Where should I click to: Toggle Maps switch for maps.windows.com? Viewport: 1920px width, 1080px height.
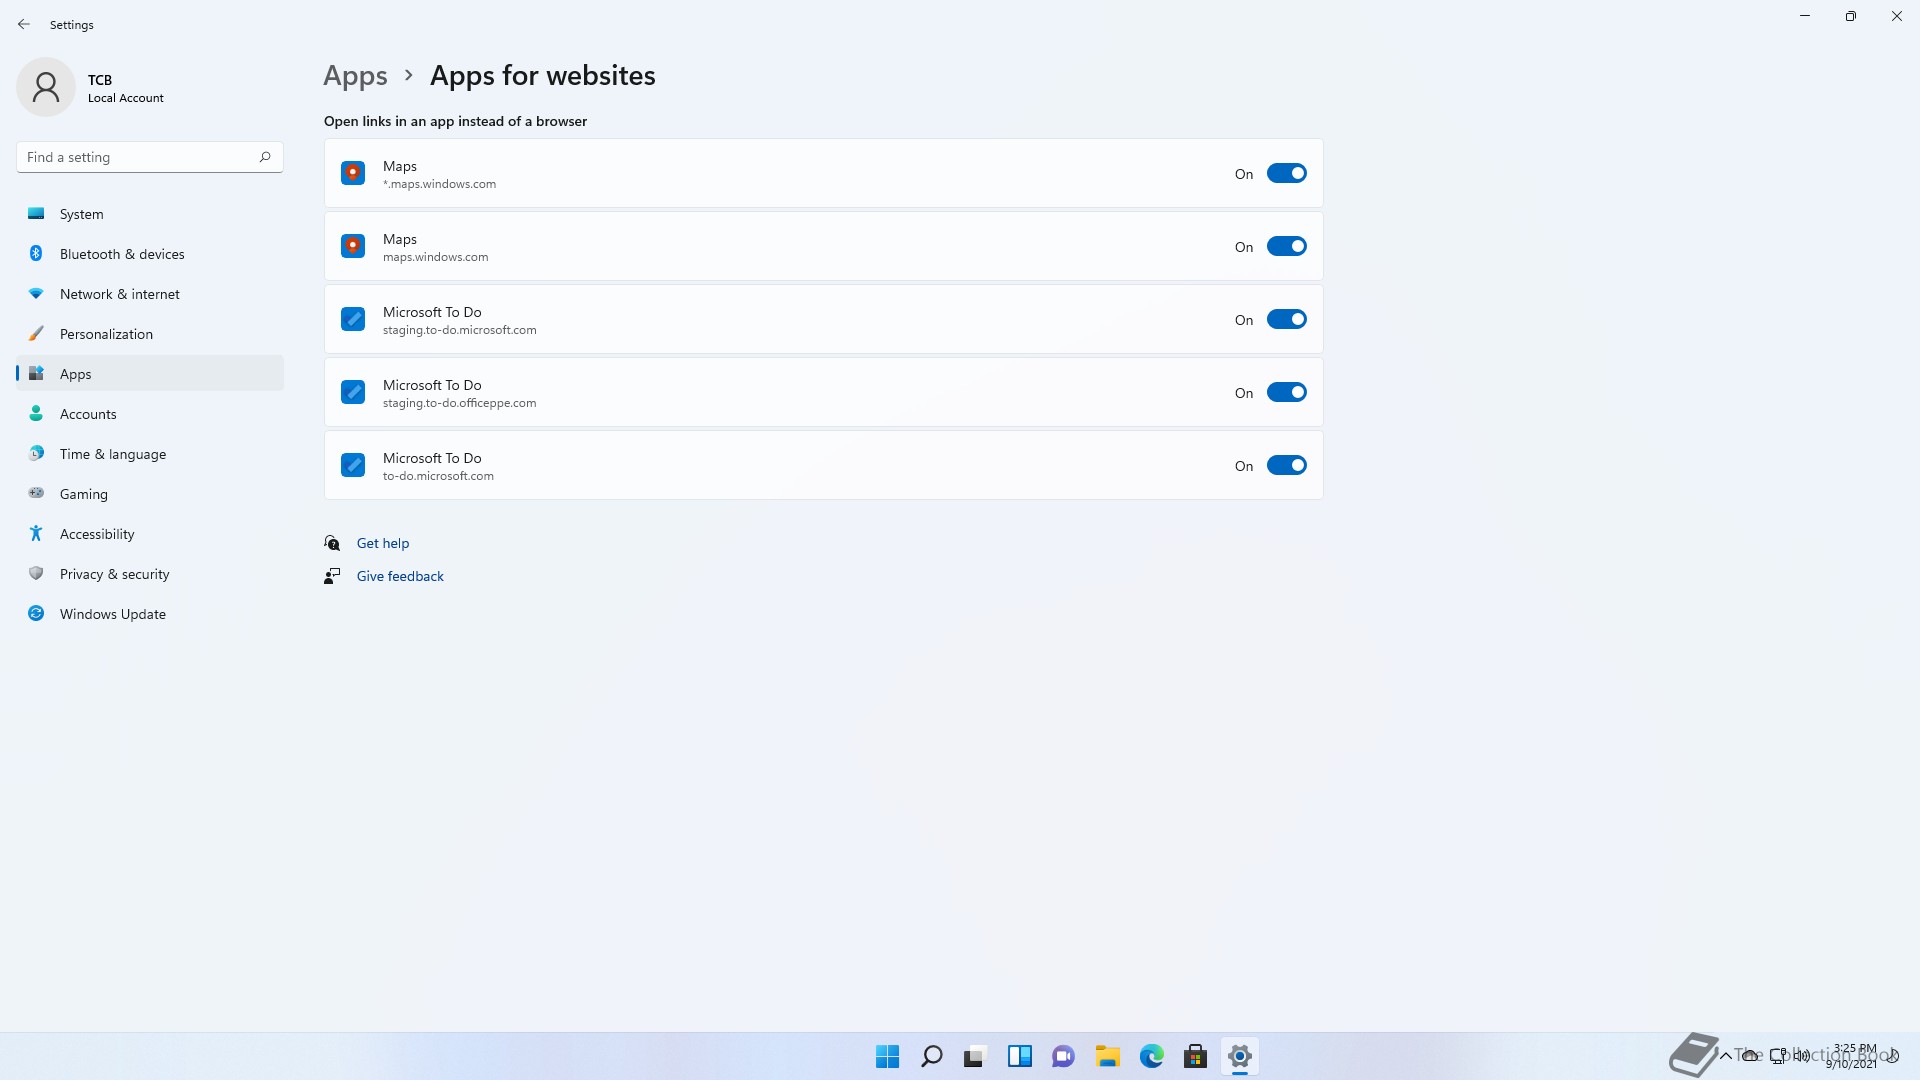1286,247
